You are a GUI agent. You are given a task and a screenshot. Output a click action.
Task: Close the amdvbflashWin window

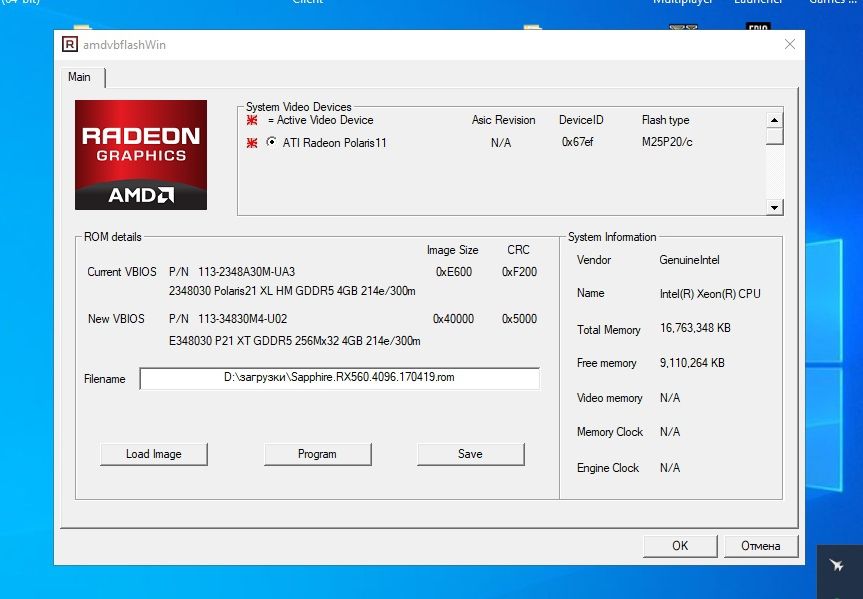[790, 44]
